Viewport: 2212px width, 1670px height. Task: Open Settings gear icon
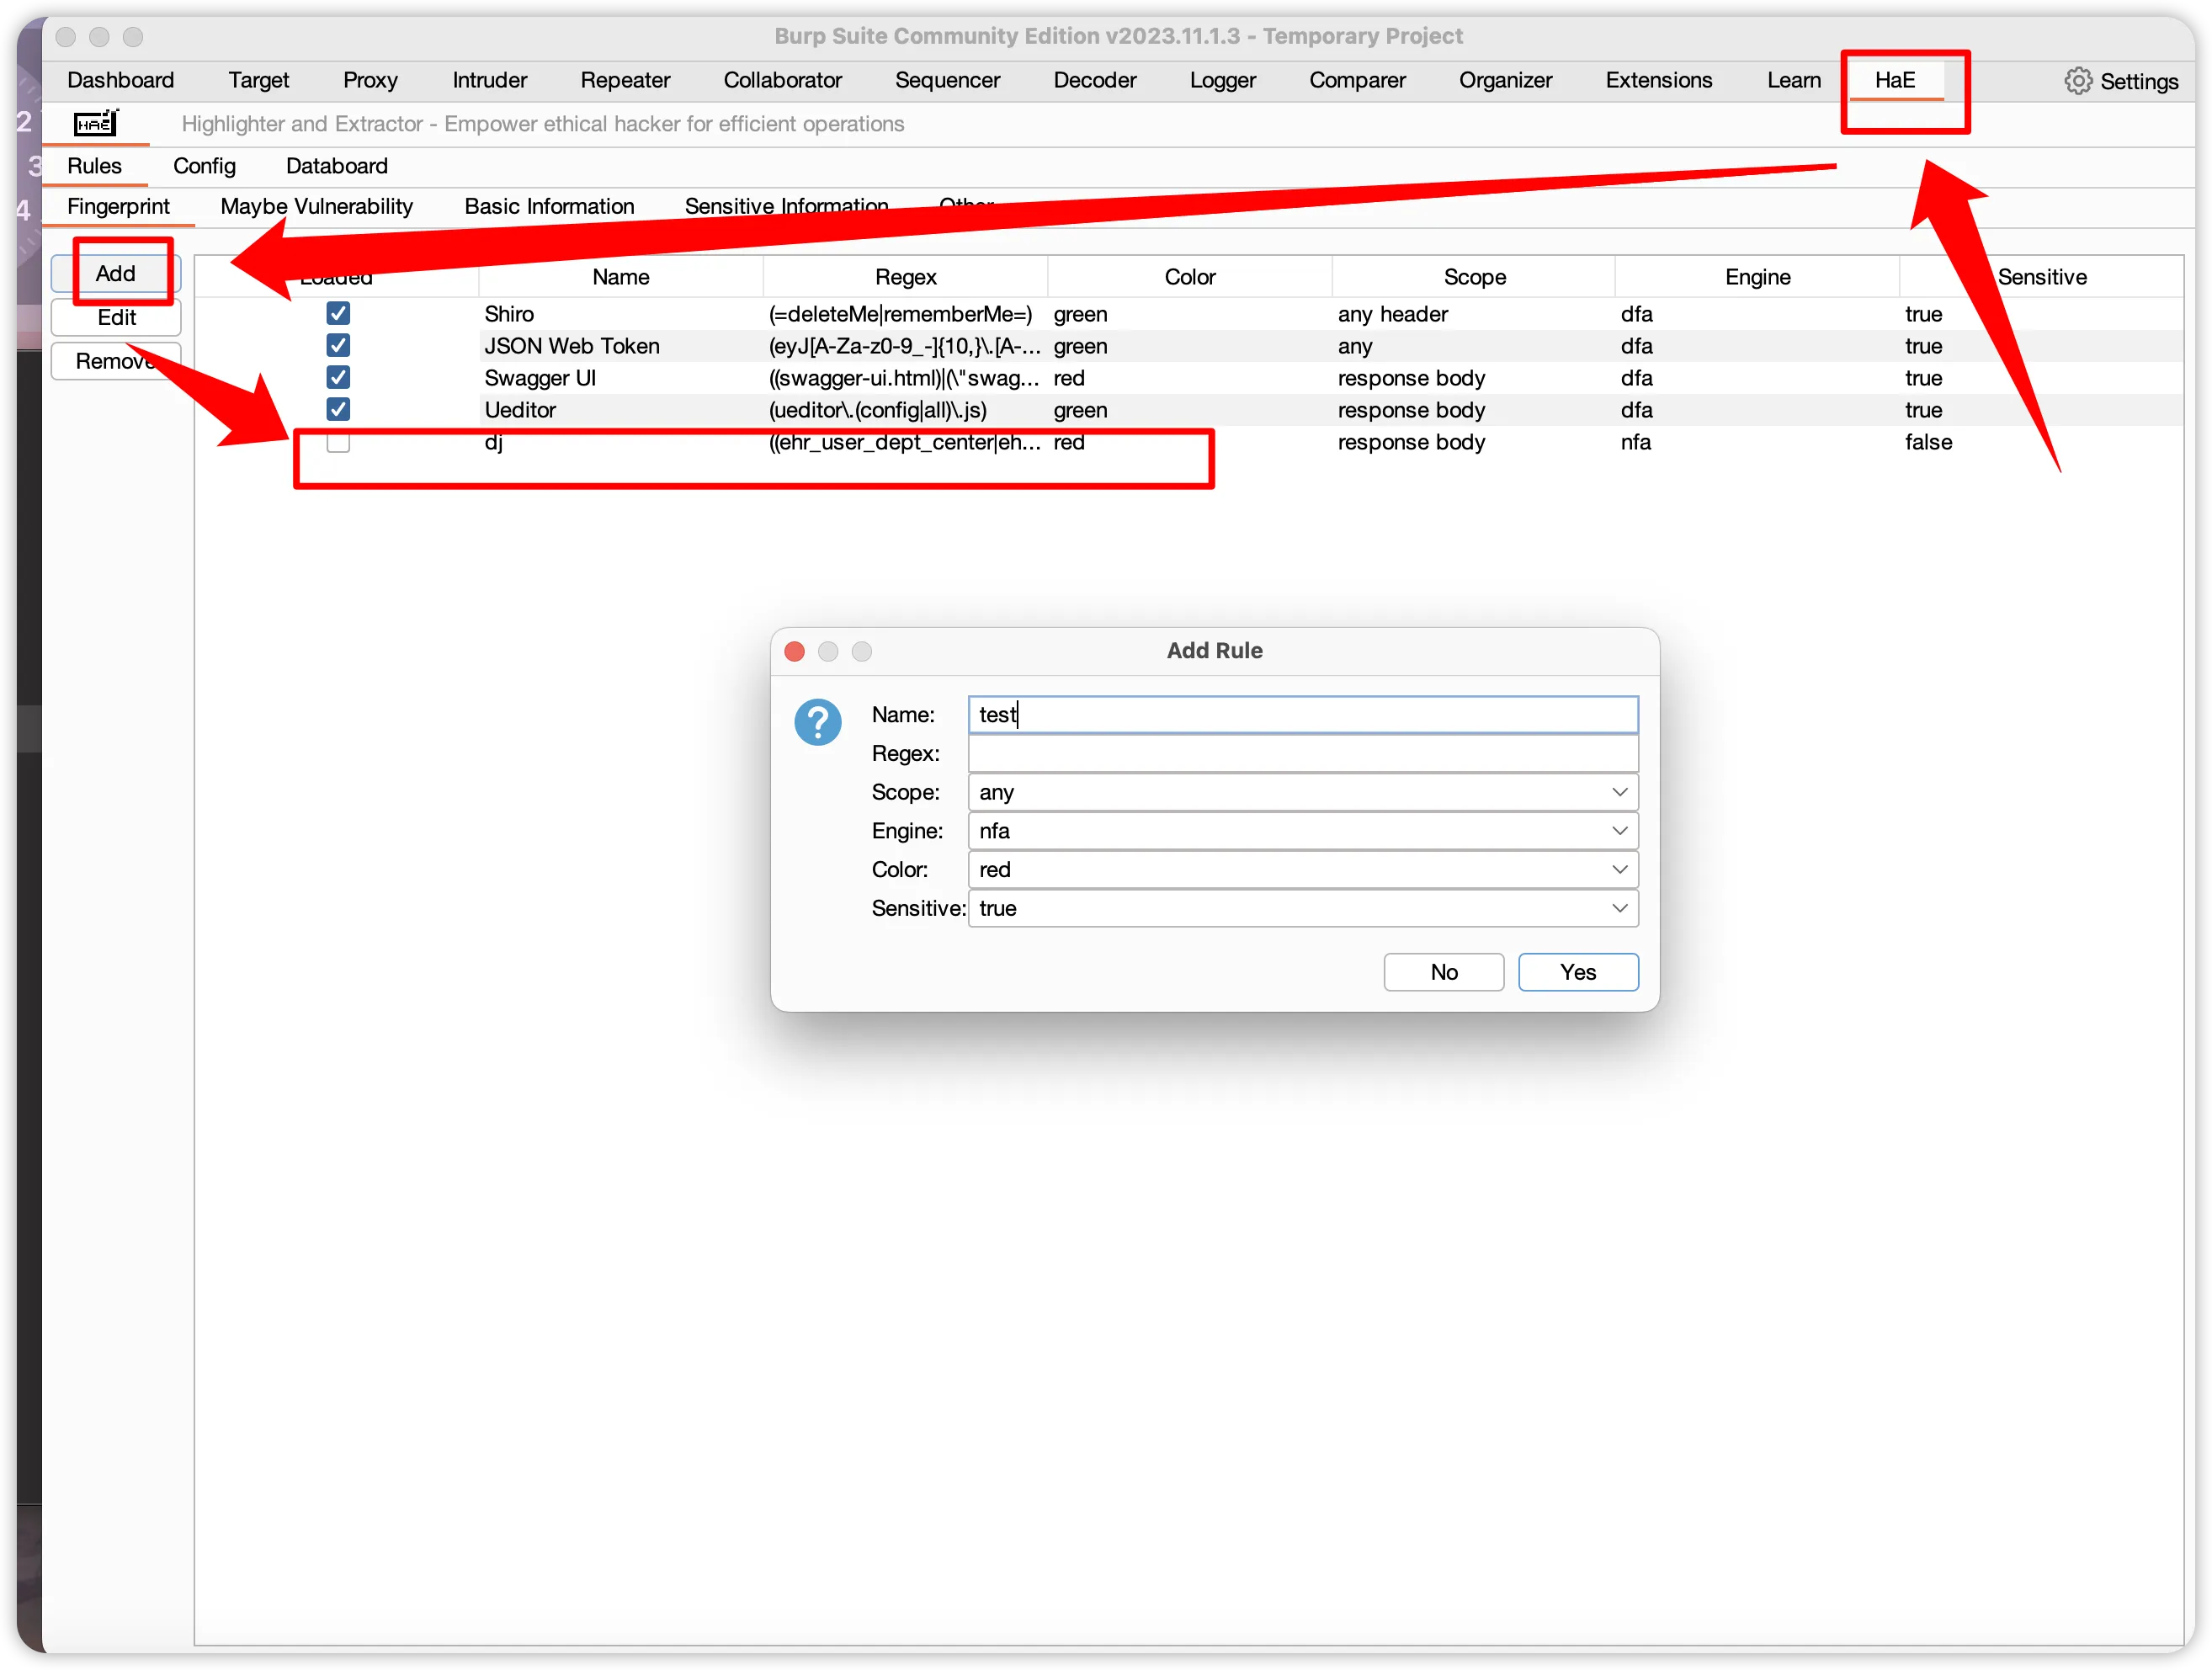pyautogui.click(x=2078, y=81)
